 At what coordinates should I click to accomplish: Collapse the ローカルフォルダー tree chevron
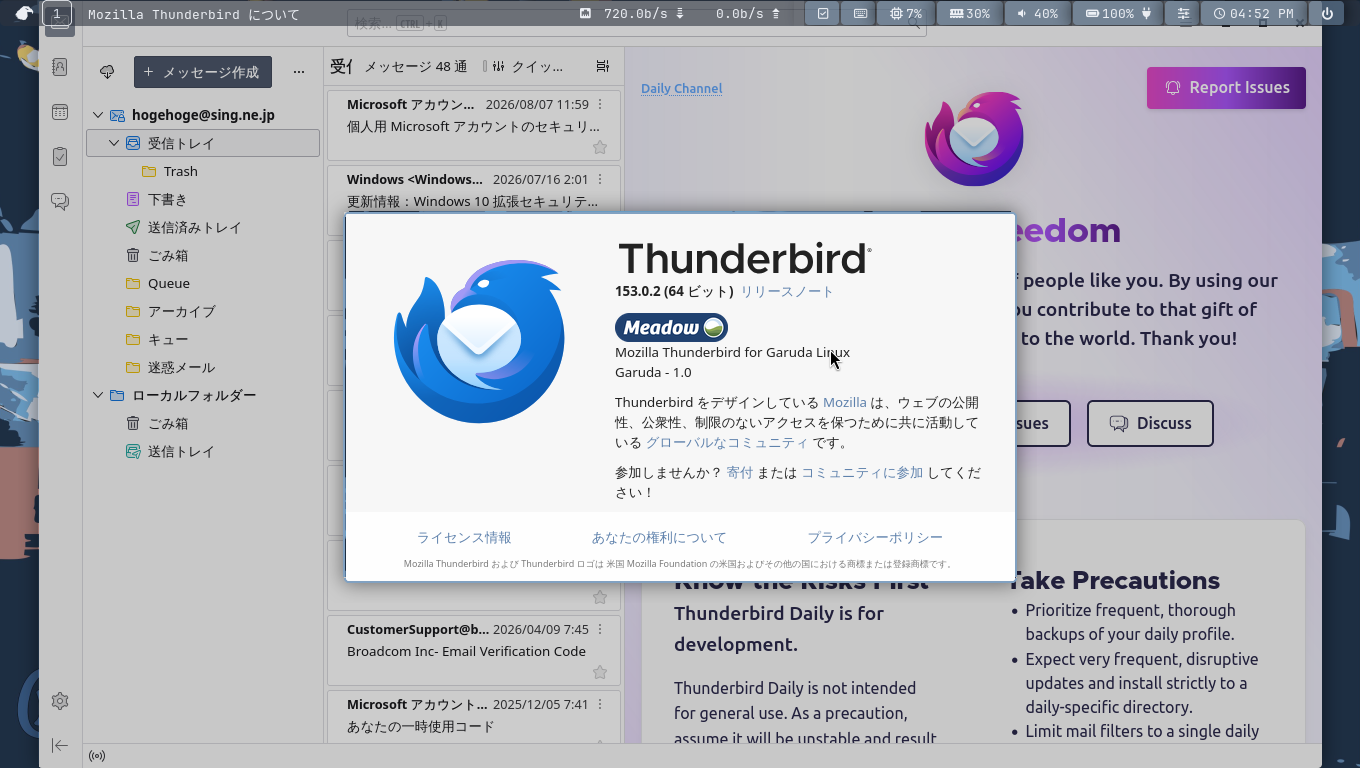[98, 395]
